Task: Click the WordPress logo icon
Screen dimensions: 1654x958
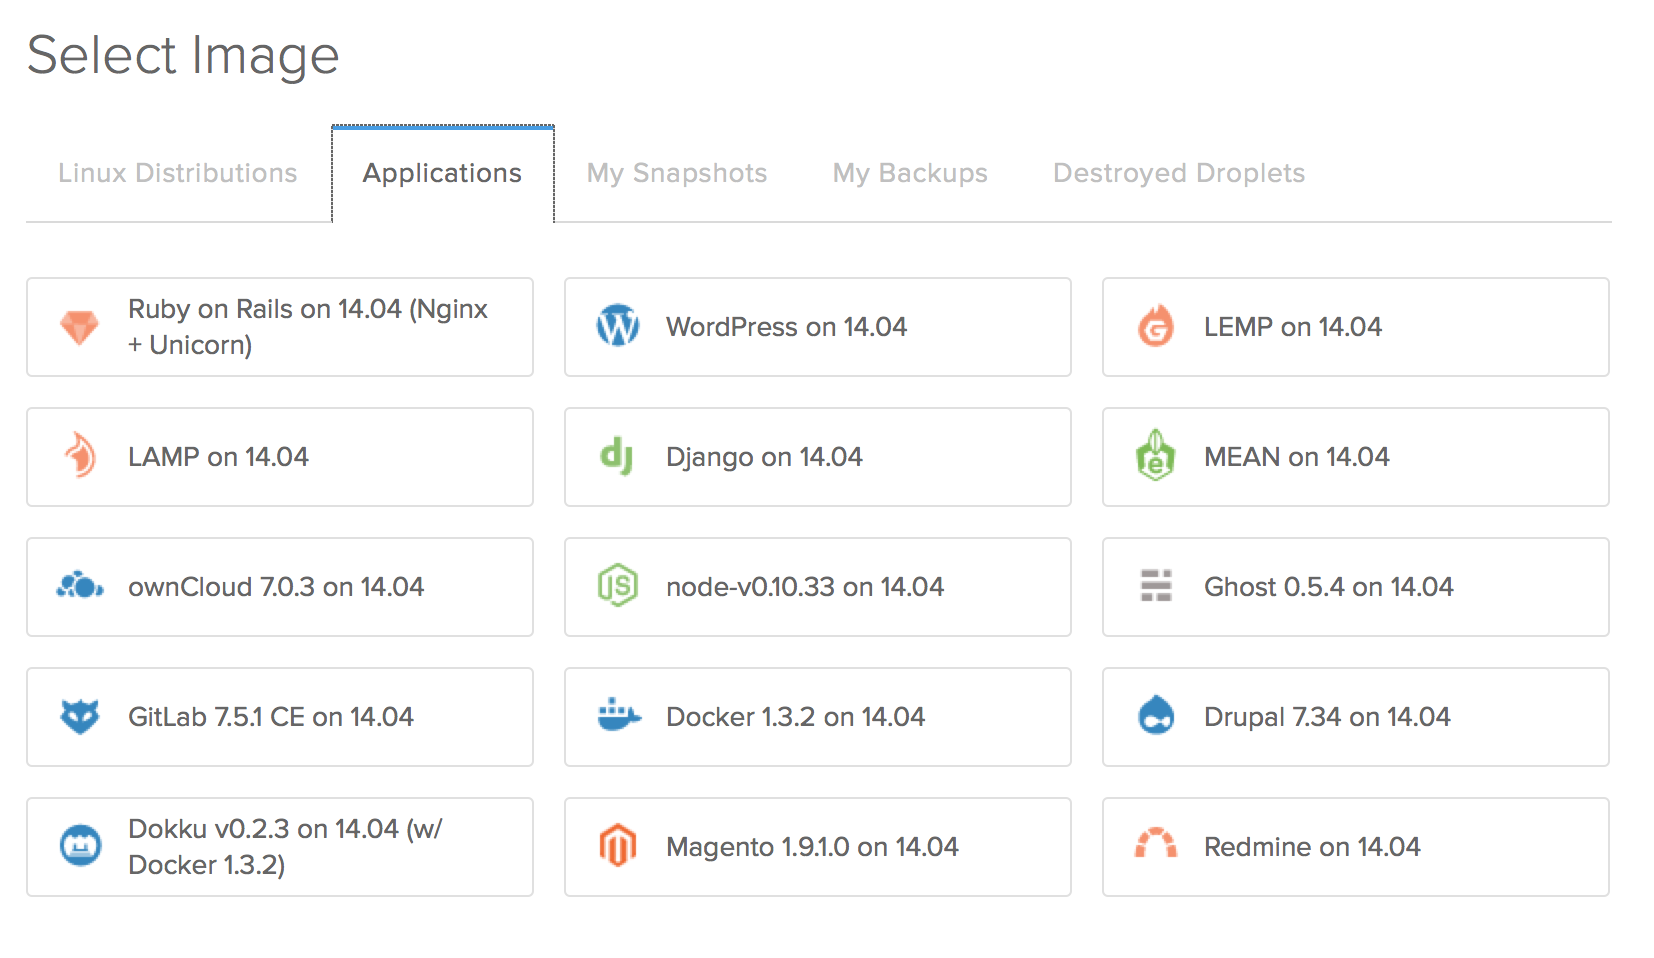Action: click(x=618, y=326)
